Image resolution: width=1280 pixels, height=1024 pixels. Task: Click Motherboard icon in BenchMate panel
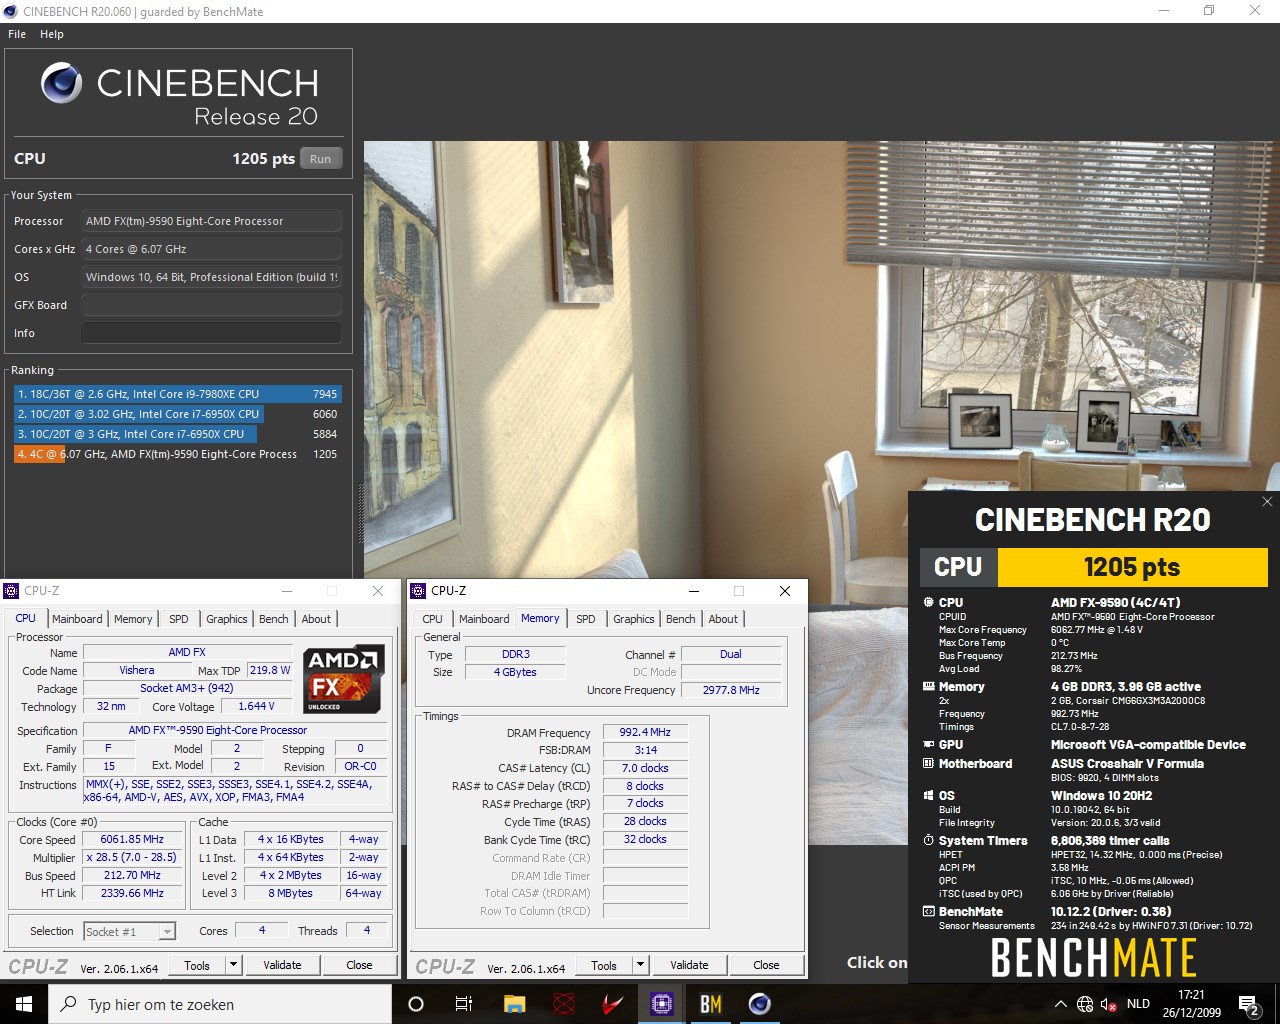[x=929, y=764]
